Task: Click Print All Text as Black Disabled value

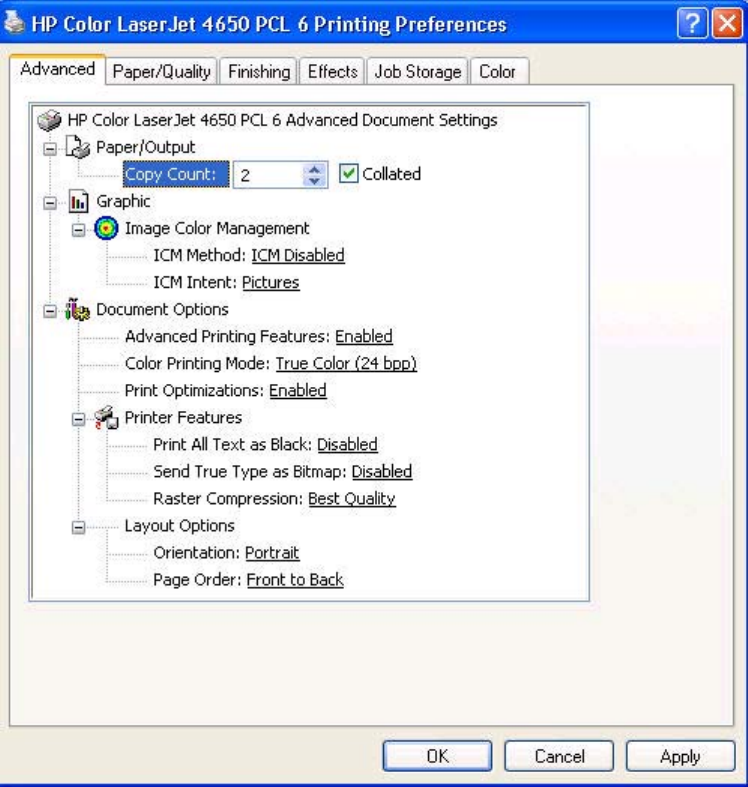Action: [x=347, y=445]
